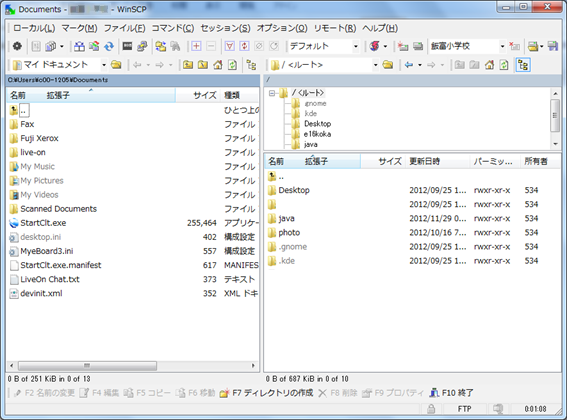Image resolution: width=567 pixels, height=420 pixels.
Task: Click F7 ディレクトリの作成 button
Action: pyautogui.click(x=267, y=393)
